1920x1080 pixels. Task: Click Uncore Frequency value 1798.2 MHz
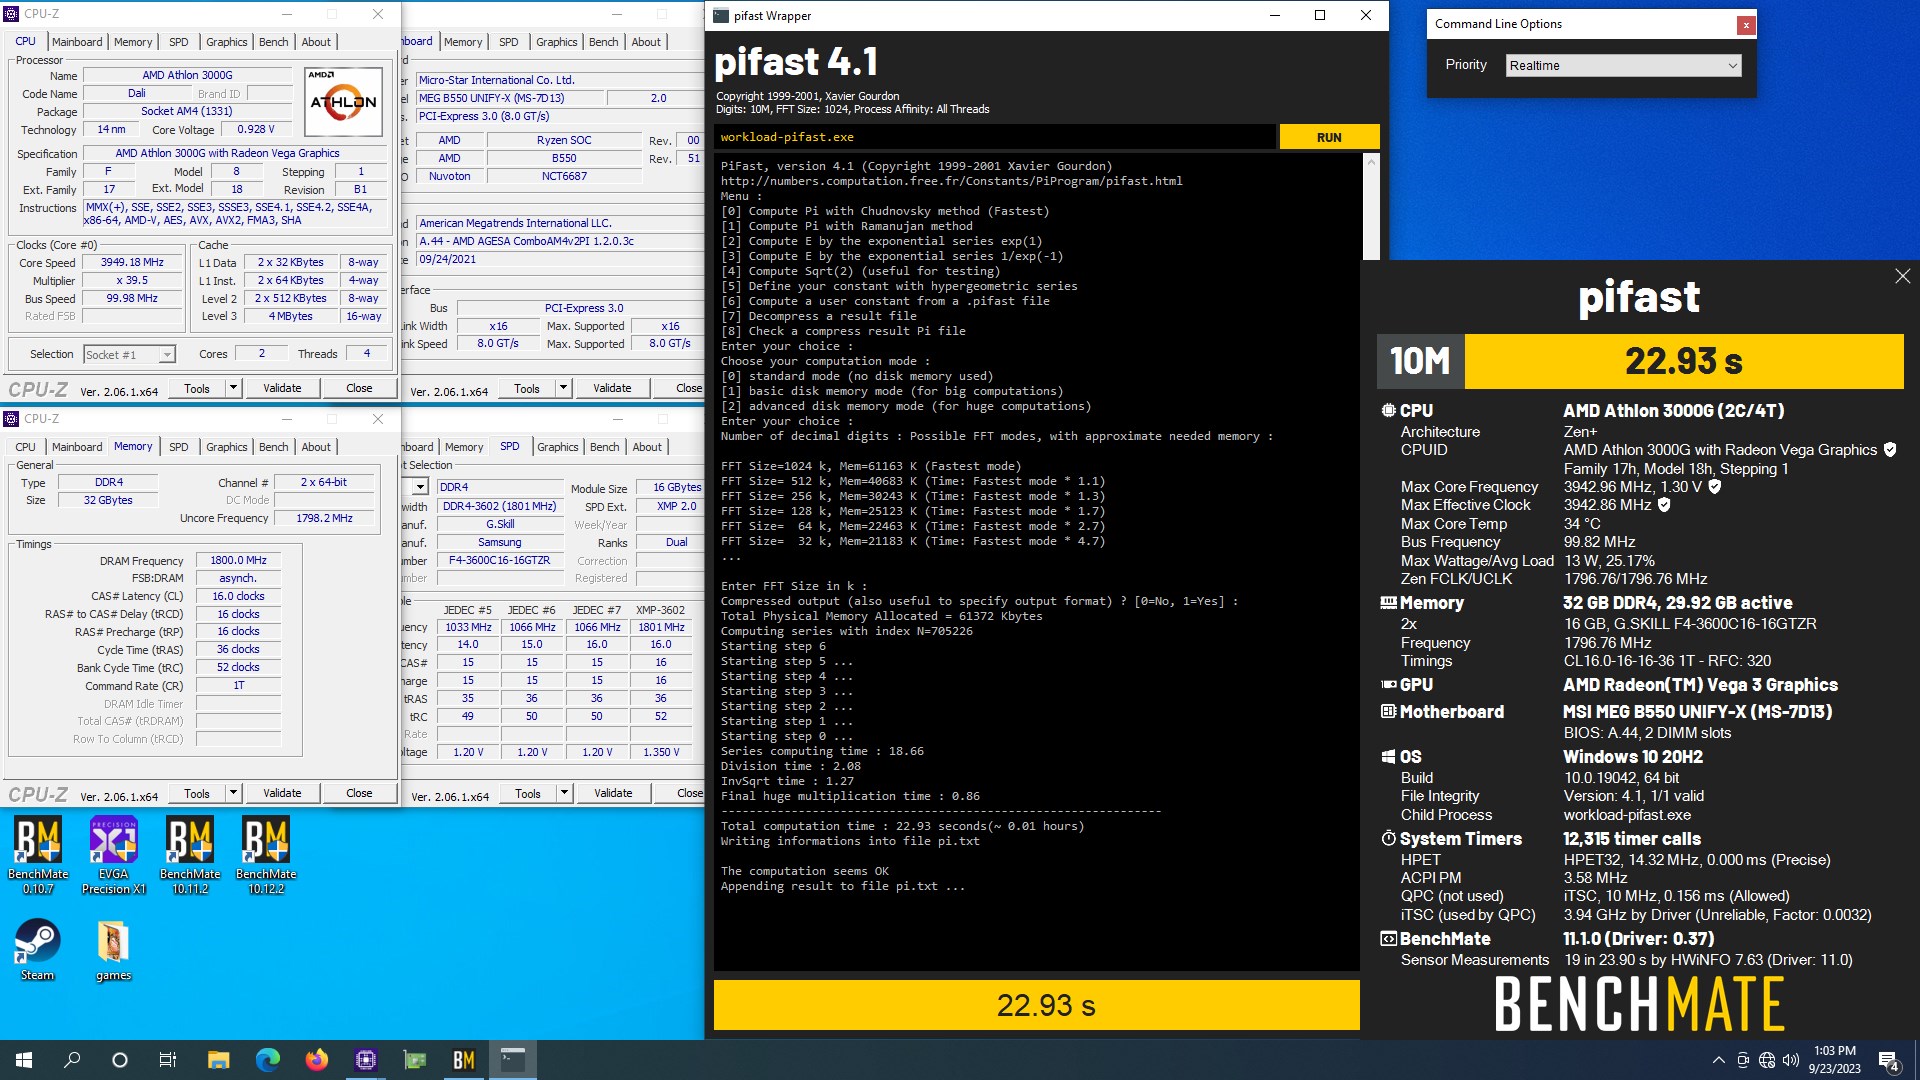click(x=324, y=518)
